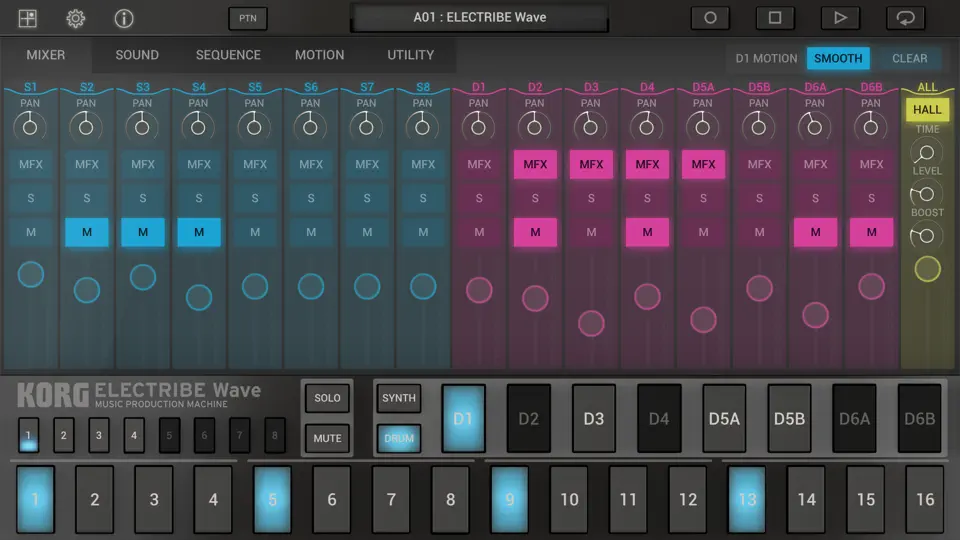
Task: Click the S1 PAN knob
Action: click(30, 127)
